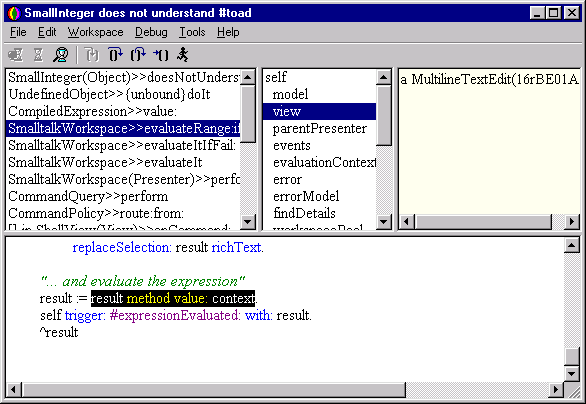Open the Workspace menu
The width and height of the screenshot is (586, 404).
95,32
